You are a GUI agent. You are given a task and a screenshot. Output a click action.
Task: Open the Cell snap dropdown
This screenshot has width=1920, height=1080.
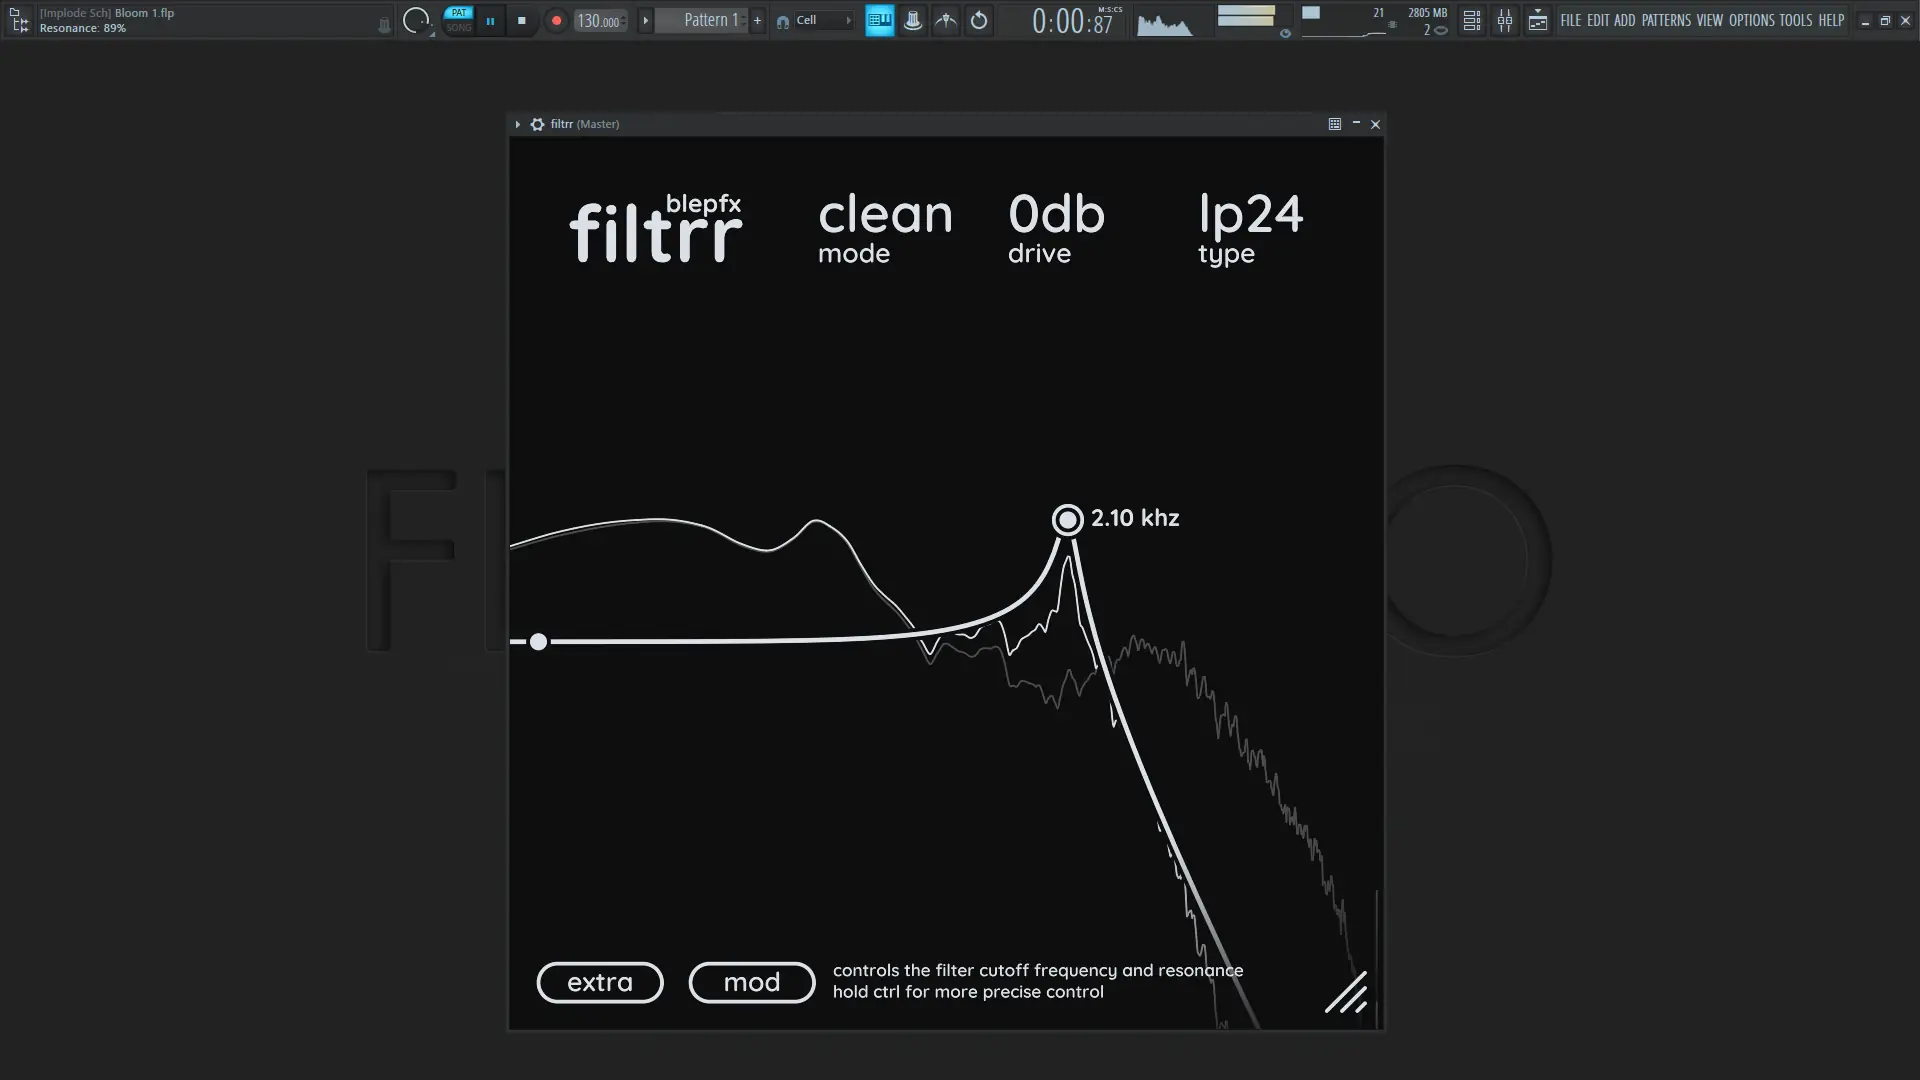pos(815,20)
